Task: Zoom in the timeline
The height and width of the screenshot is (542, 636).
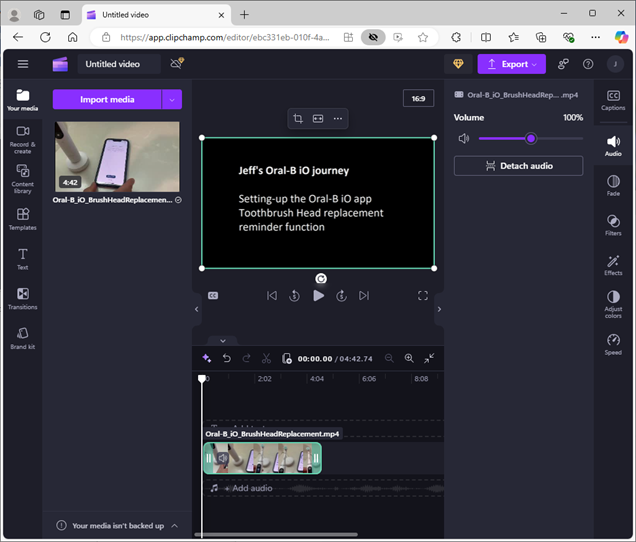Action: [409, 358]
